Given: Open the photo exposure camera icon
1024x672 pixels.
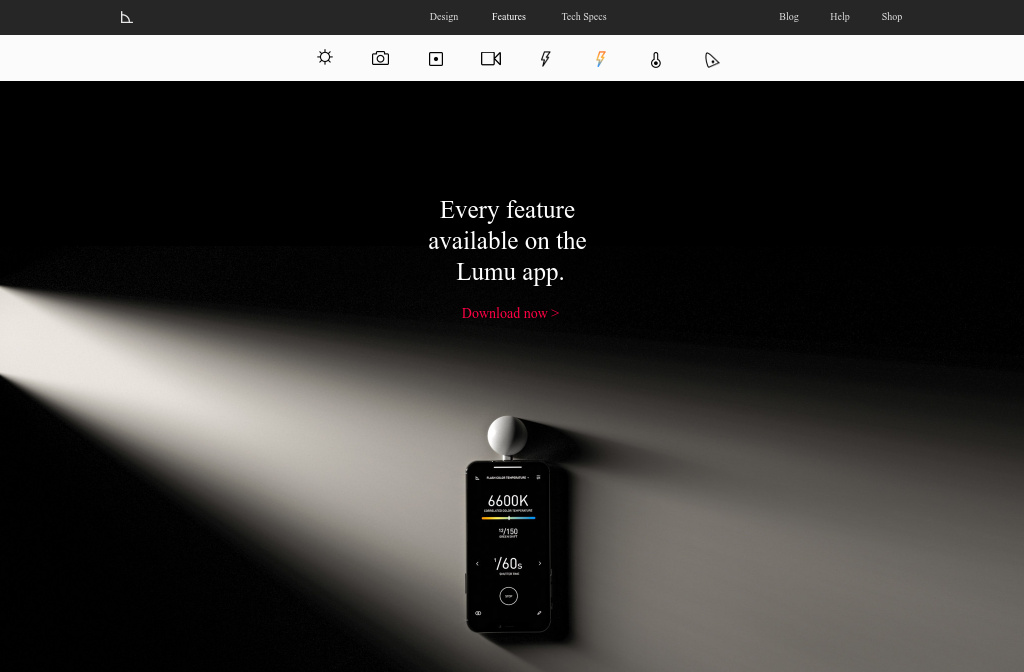Looking at the screenshot, I should pos(380,58).
